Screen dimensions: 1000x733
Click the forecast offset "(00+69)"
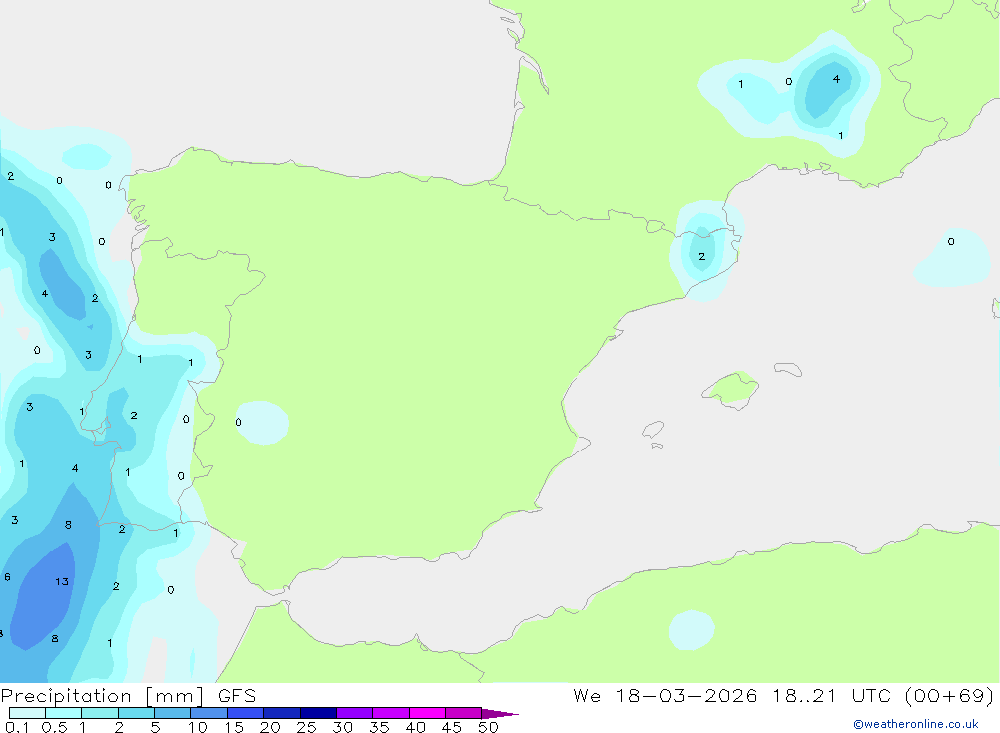click(x=950, y=695)
